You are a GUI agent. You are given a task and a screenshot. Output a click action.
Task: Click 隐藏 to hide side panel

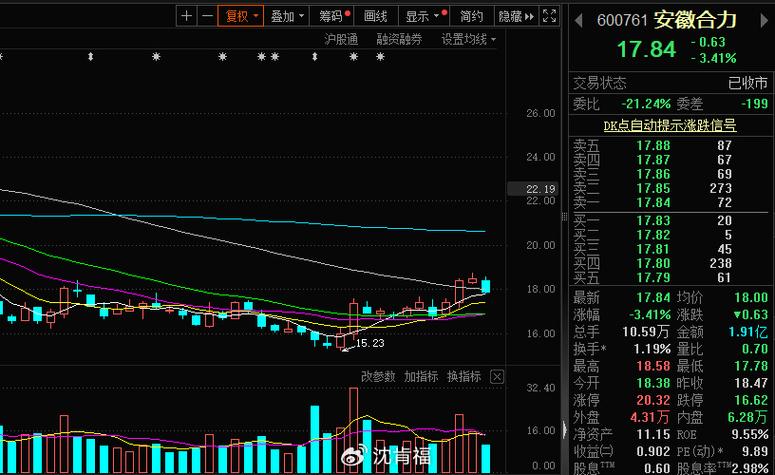516,16
